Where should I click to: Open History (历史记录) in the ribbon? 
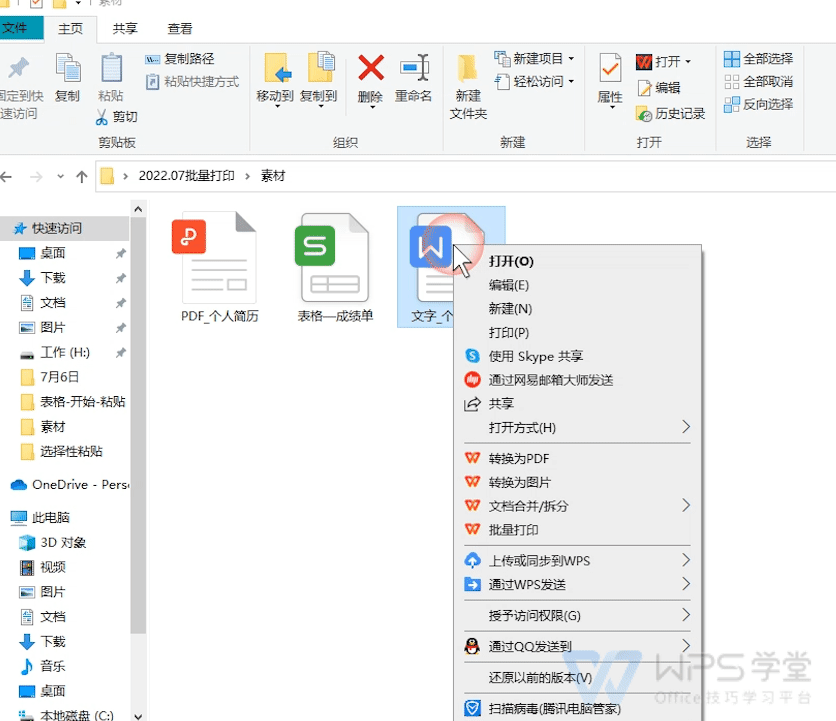coord(671,114)
